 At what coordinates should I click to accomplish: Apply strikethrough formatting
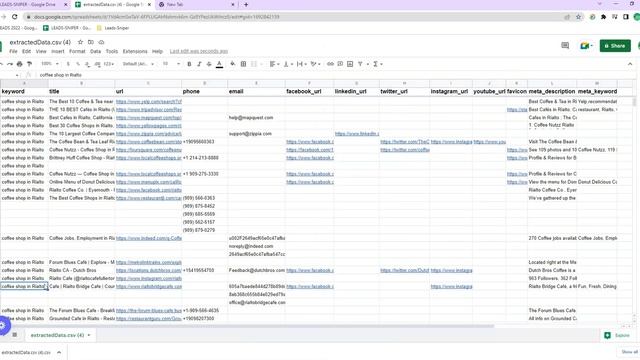point(209,64)
